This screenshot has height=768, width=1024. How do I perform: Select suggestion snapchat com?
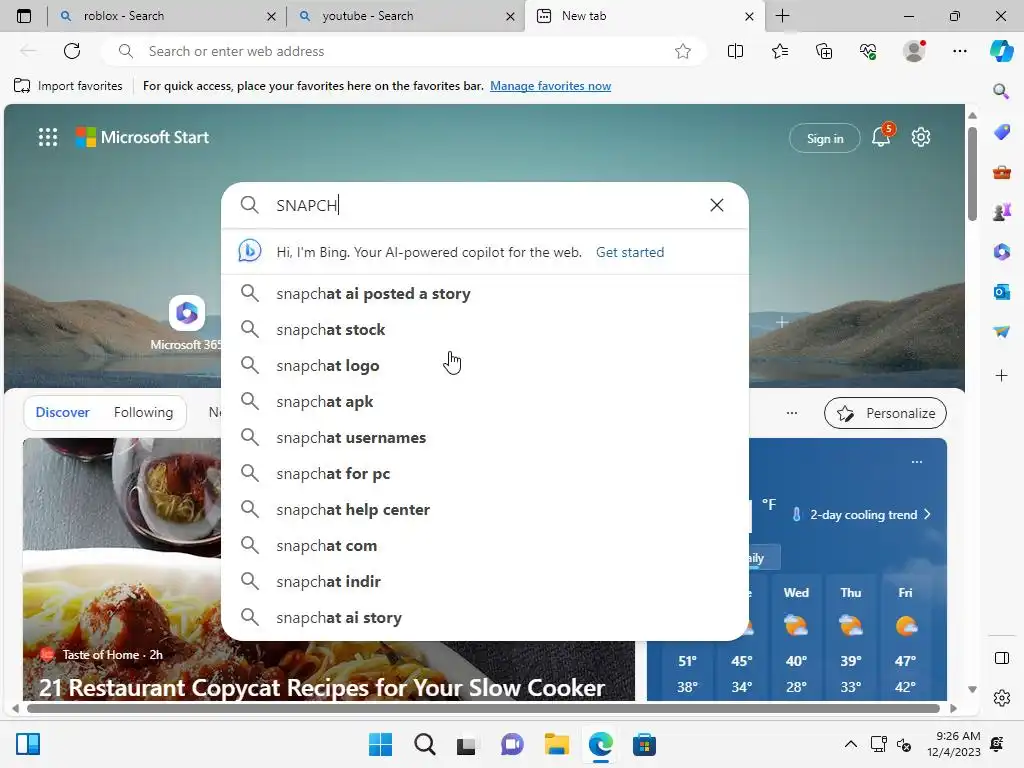[485, 545]
